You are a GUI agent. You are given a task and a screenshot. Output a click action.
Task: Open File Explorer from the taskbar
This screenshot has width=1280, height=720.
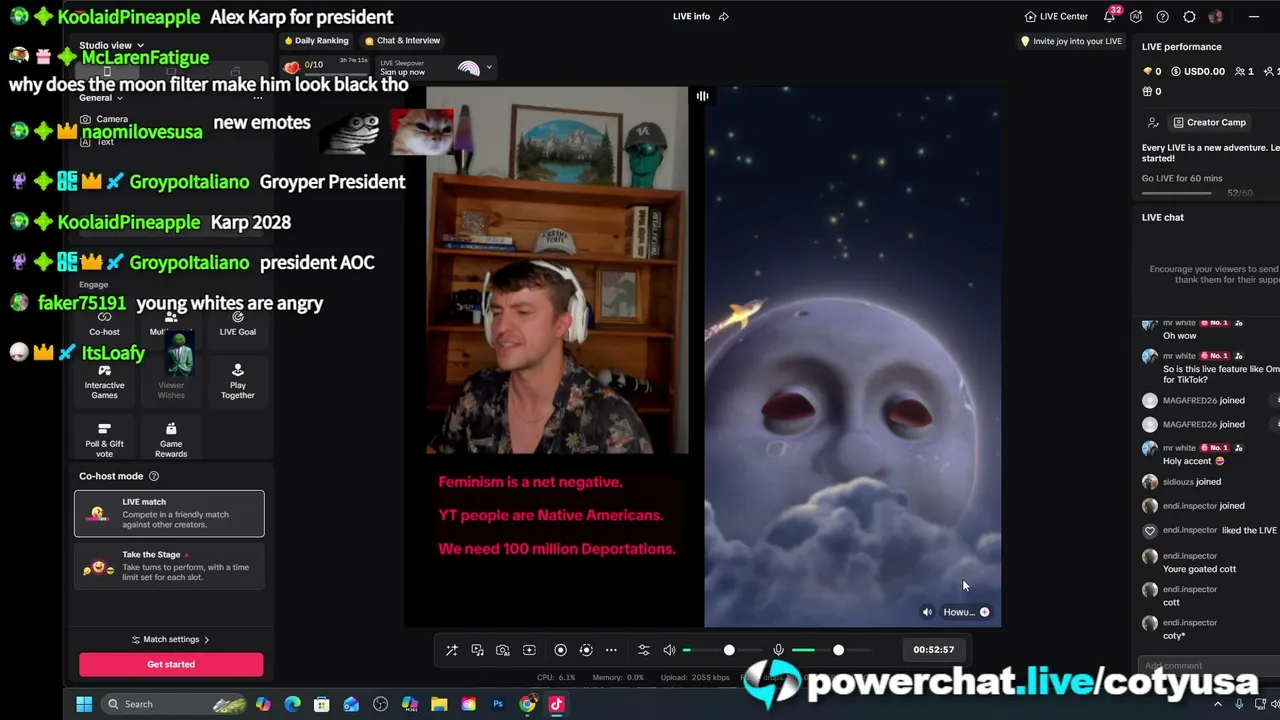pyautogui.click(x=439, y=704)
